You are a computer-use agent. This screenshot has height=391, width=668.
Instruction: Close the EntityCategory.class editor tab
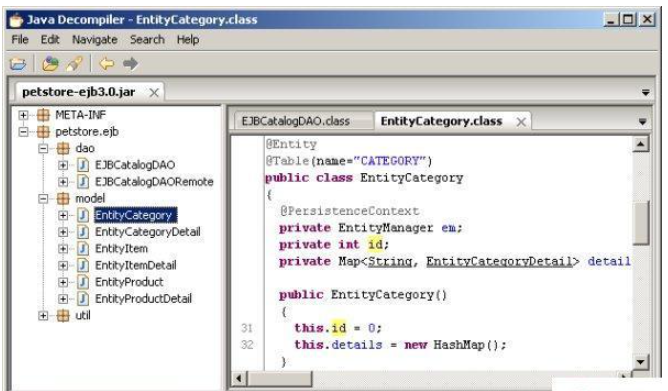[x=521, y=122]
